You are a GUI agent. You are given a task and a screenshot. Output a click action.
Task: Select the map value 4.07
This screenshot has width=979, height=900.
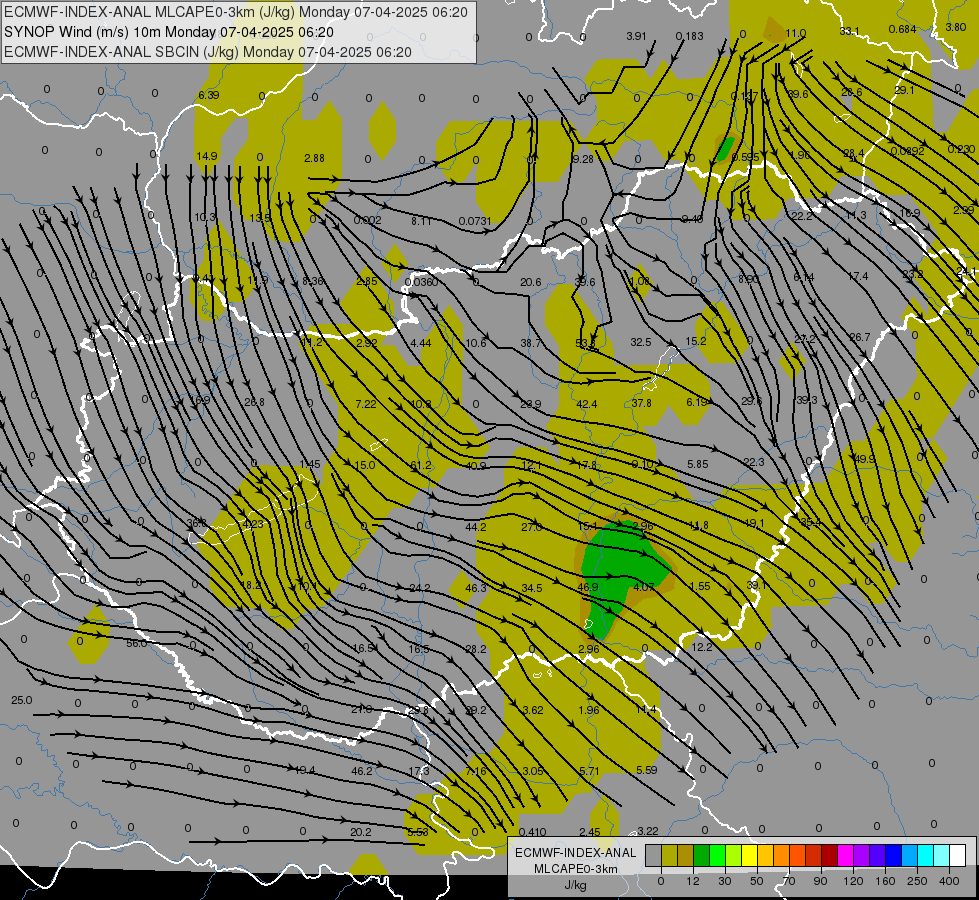point(644,587)
